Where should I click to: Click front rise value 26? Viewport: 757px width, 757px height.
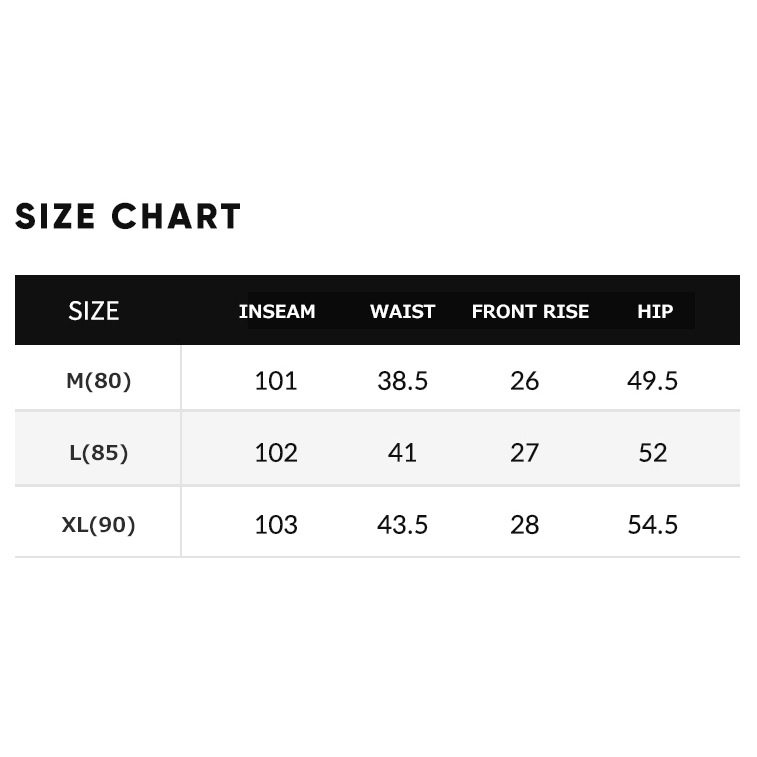524,381
